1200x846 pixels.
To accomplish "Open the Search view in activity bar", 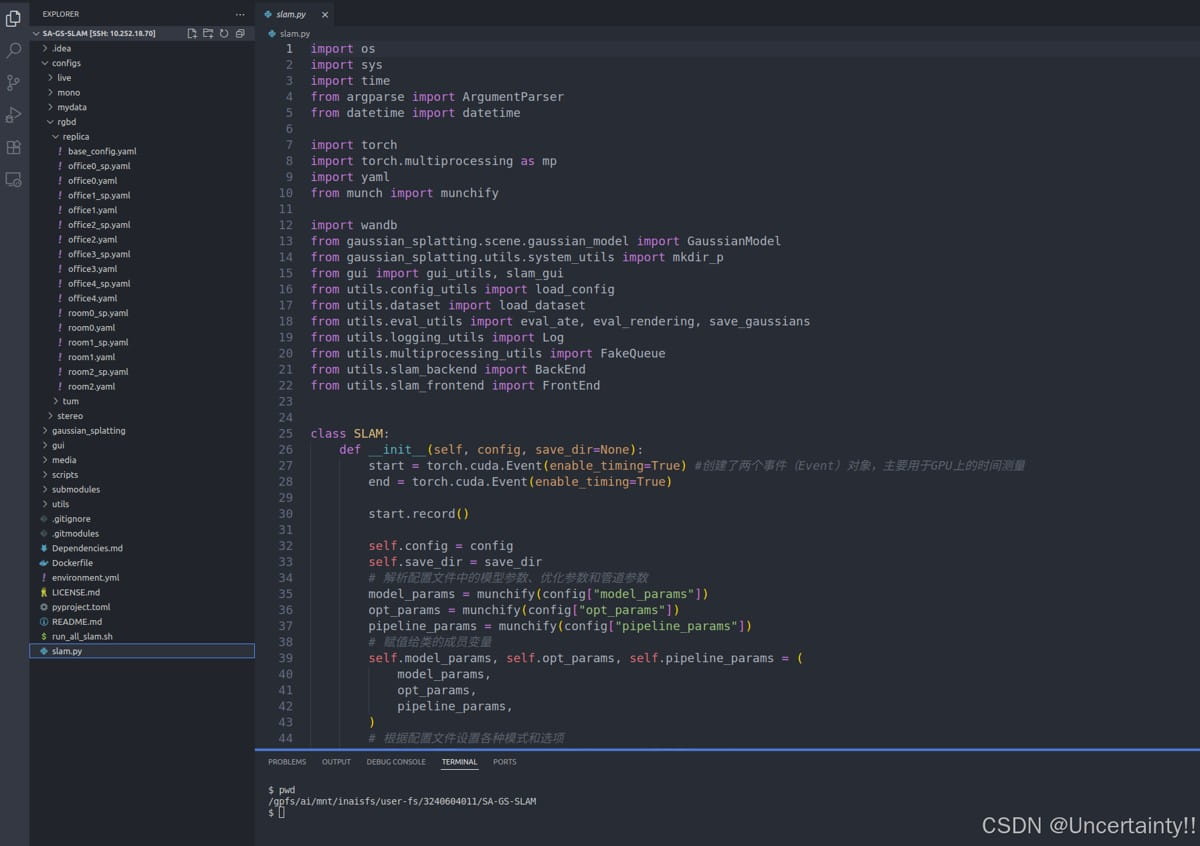I will click(x=14, y=50).
